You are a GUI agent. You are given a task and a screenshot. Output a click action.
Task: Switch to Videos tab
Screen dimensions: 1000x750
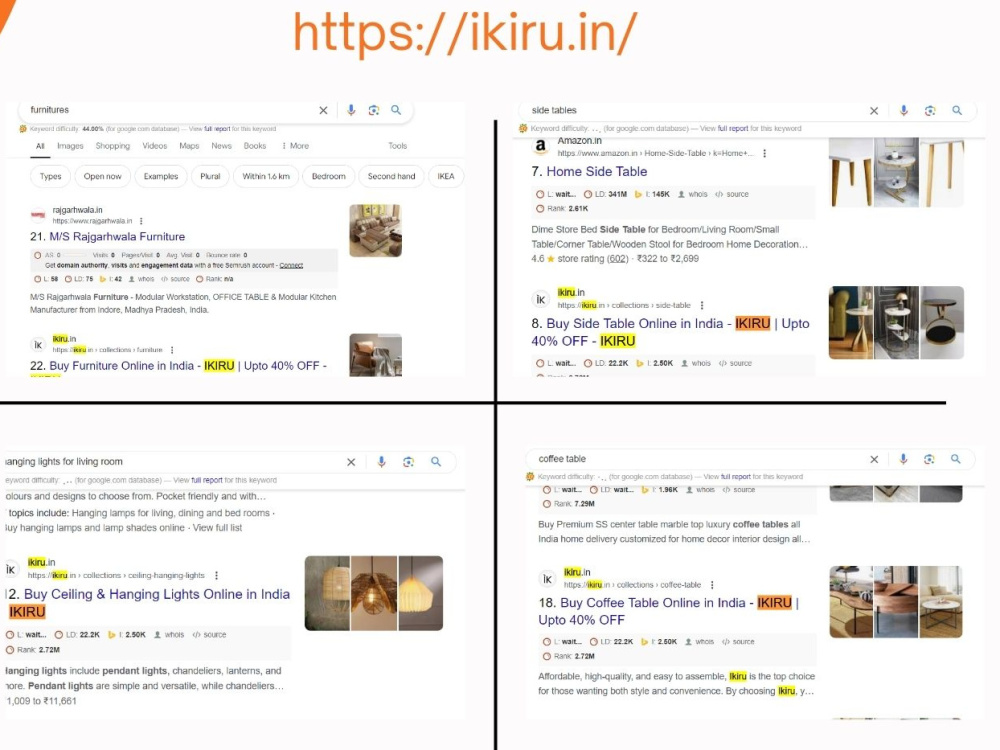tap(154, 146)
